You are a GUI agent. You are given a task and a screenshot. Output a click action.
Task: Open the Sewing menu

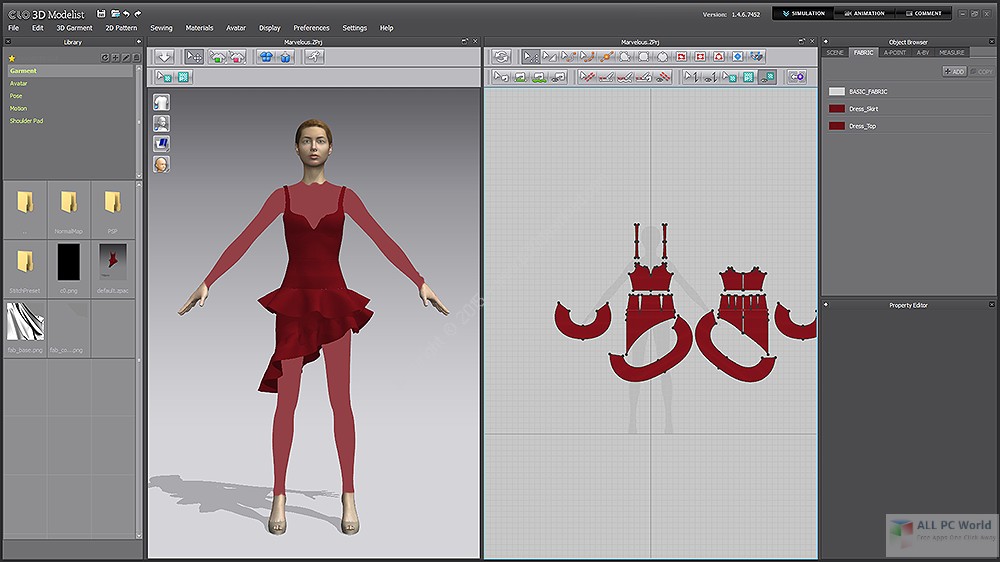(x=161, y=28)
